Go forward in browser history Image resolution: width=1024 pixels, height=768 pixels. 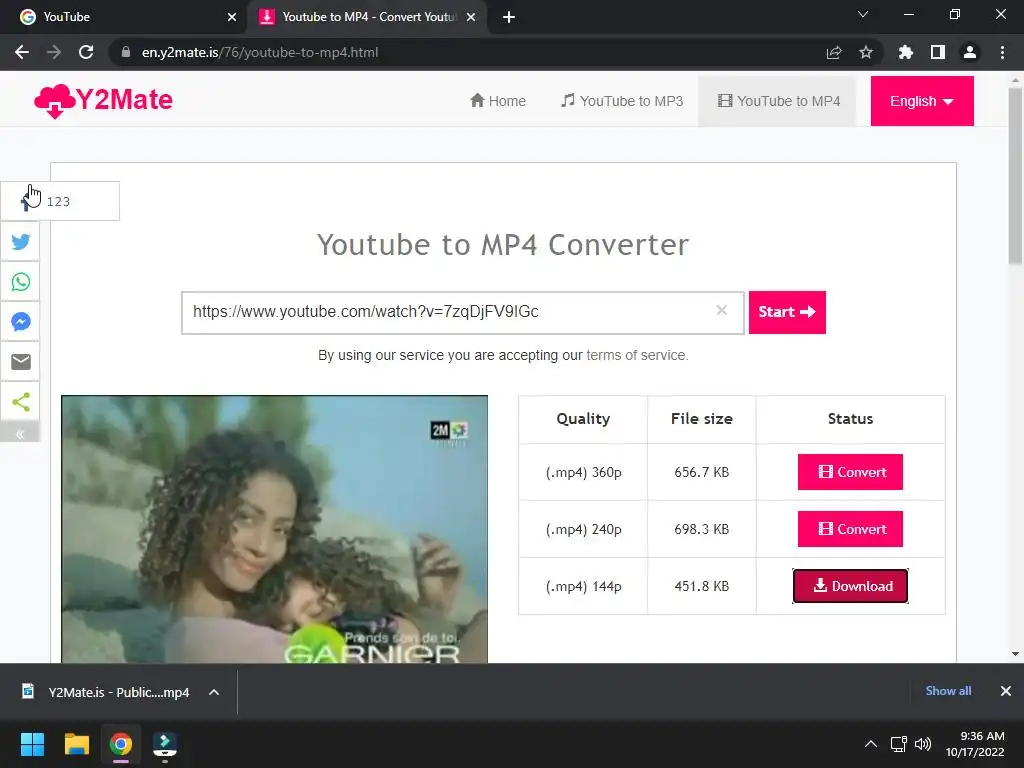click(x=54, y=52)
